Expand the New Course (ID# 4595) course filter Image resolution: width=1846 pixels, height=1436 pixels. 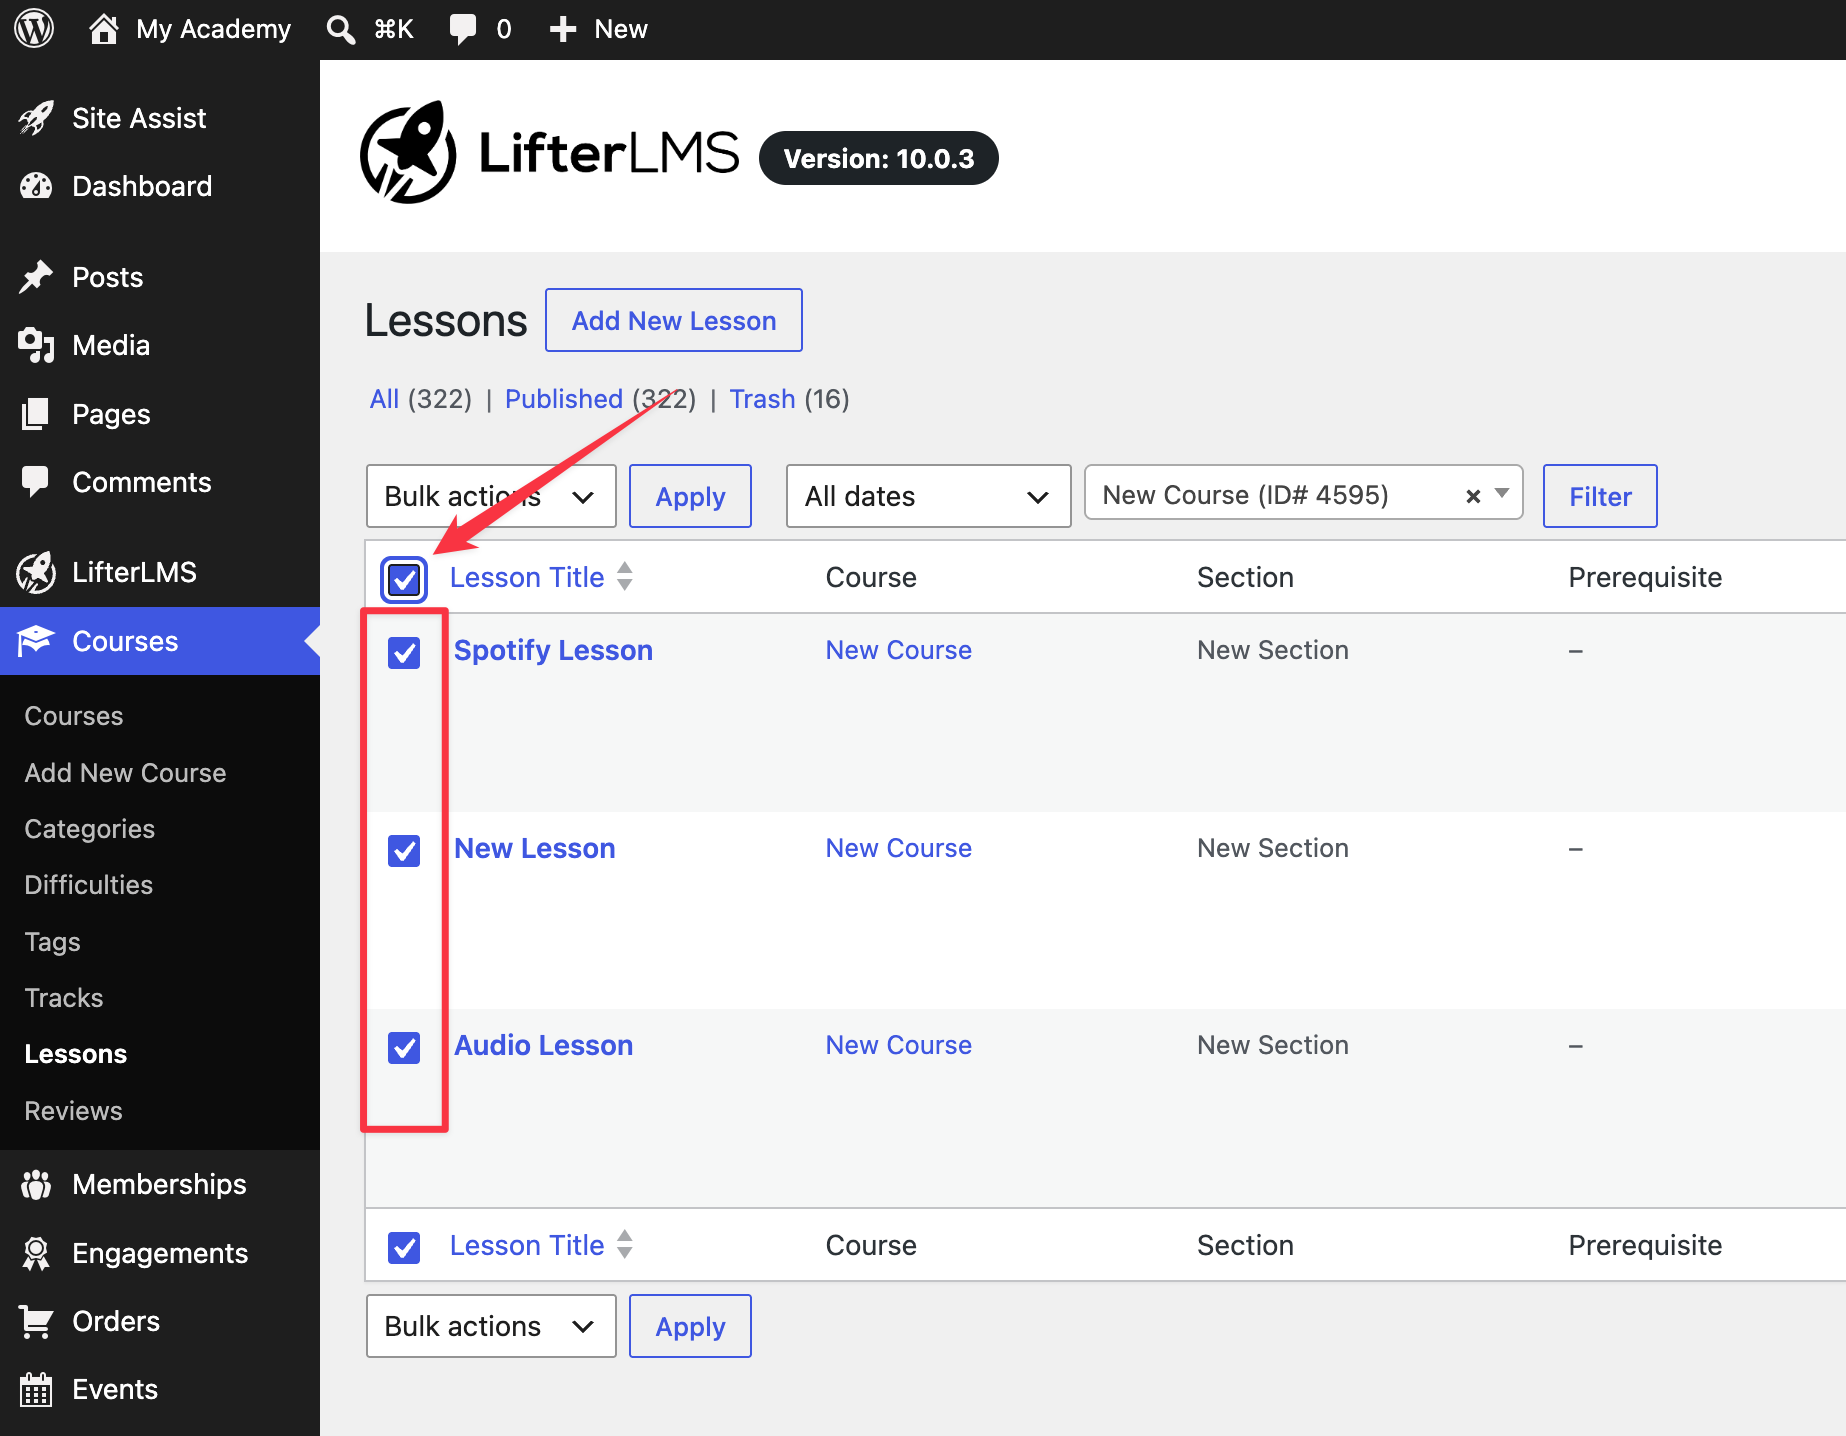1502,493
